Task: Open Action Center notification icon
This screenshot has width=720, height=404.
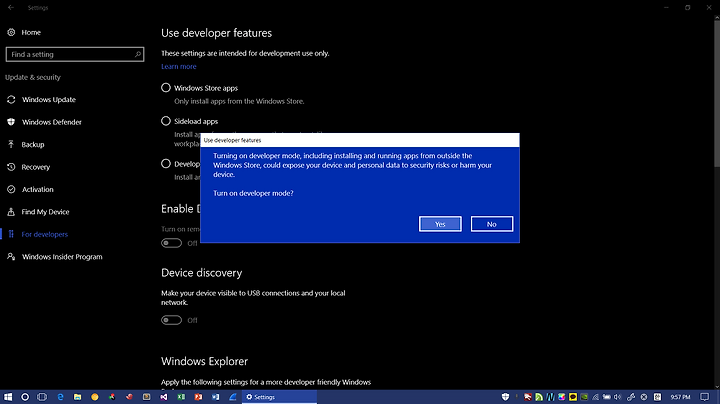Action: click(x=704, y=397)
